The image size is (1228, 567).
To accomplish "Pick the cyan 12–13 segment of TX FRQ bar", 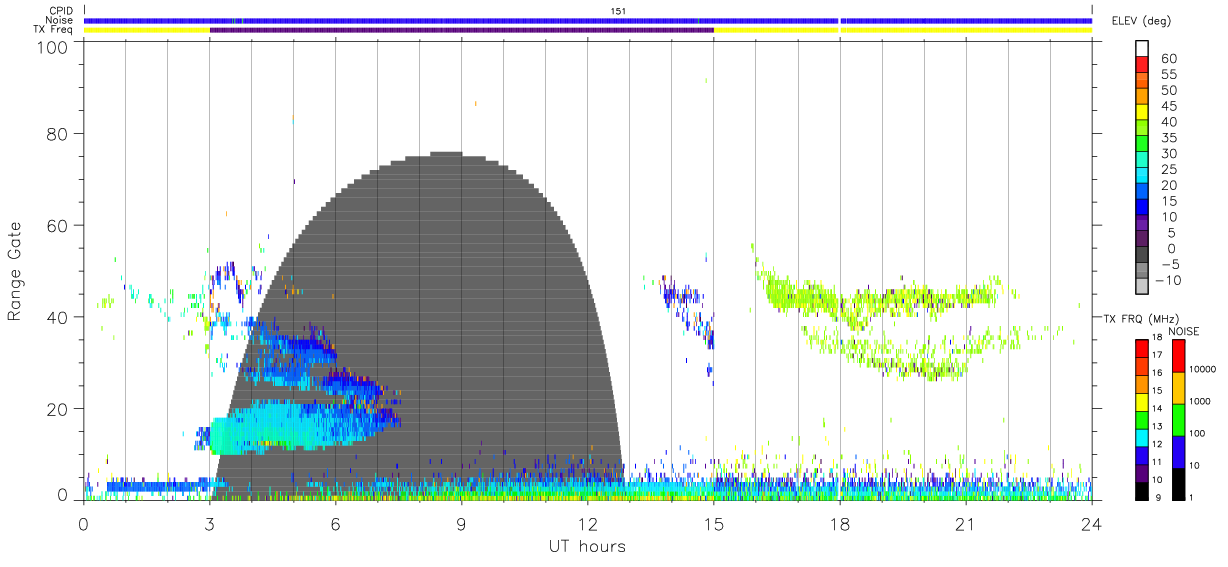I will 1141,437.
